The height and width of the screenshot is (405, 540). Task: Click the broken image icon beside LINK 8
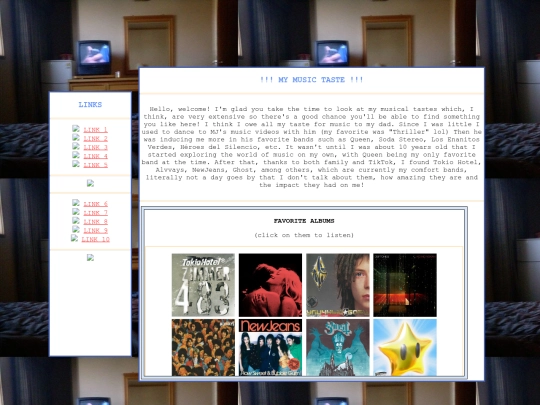click(76, 220)
